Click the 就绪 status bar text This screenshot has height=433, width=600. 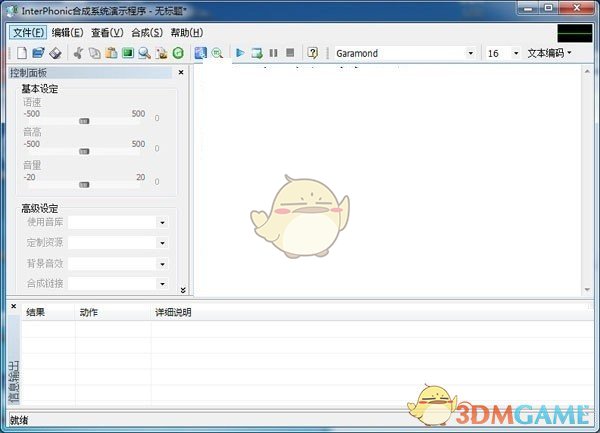point(19,420)
